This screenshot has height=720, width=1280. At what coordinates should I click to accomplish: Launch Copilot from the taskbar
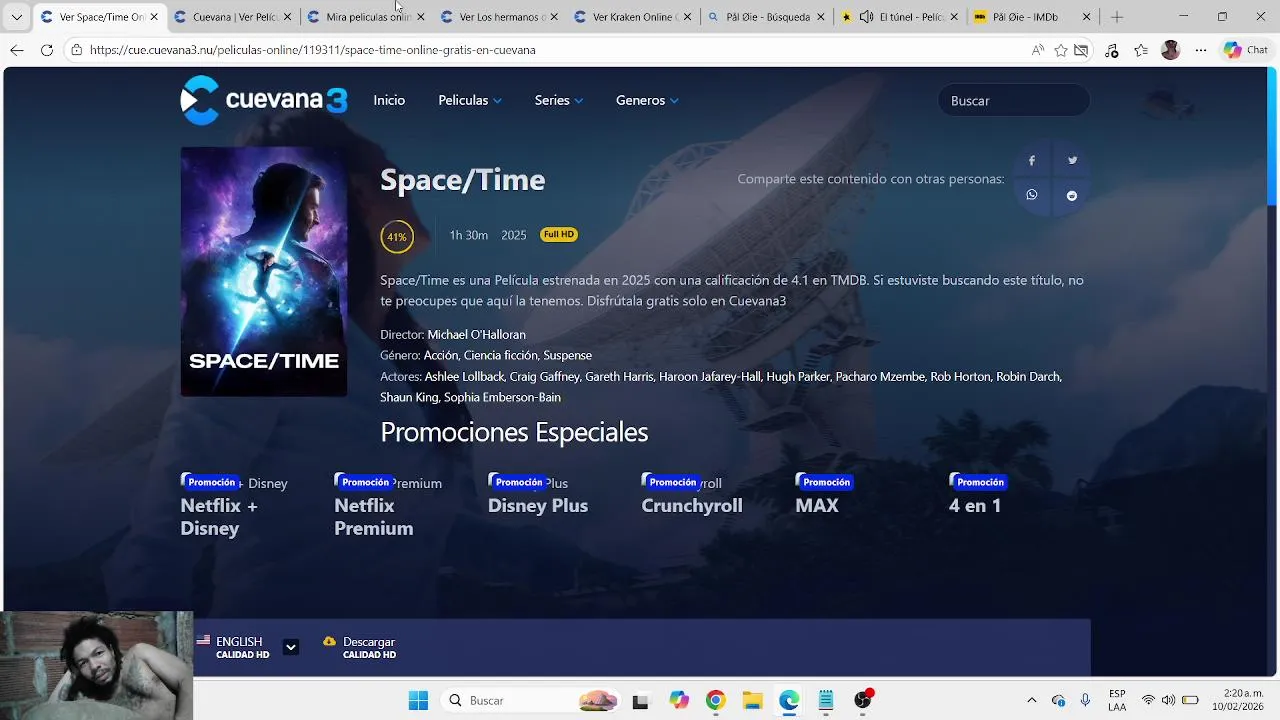click(x=679, y=700)
